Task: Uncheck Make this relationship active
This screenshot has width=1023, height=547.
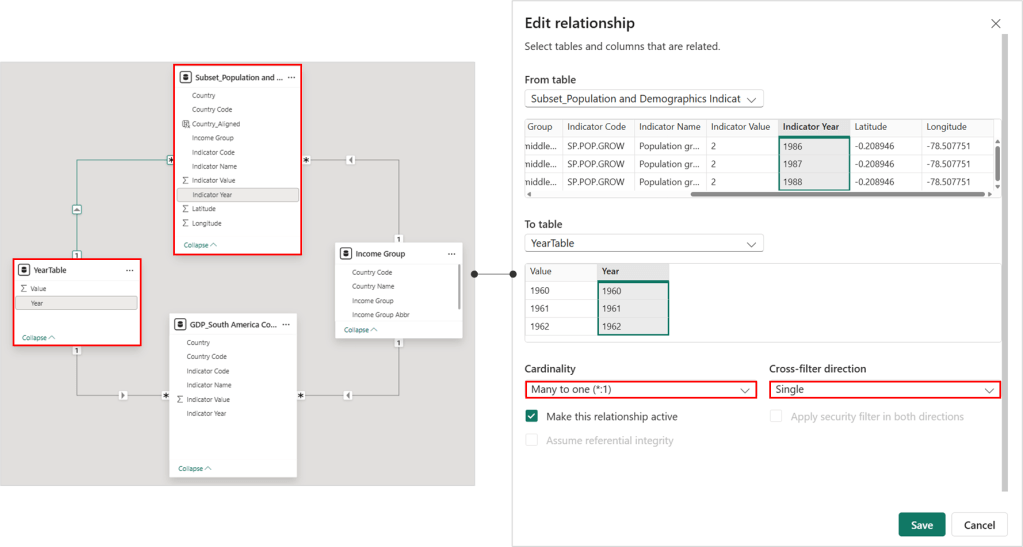Action: [x=532, y=416]
